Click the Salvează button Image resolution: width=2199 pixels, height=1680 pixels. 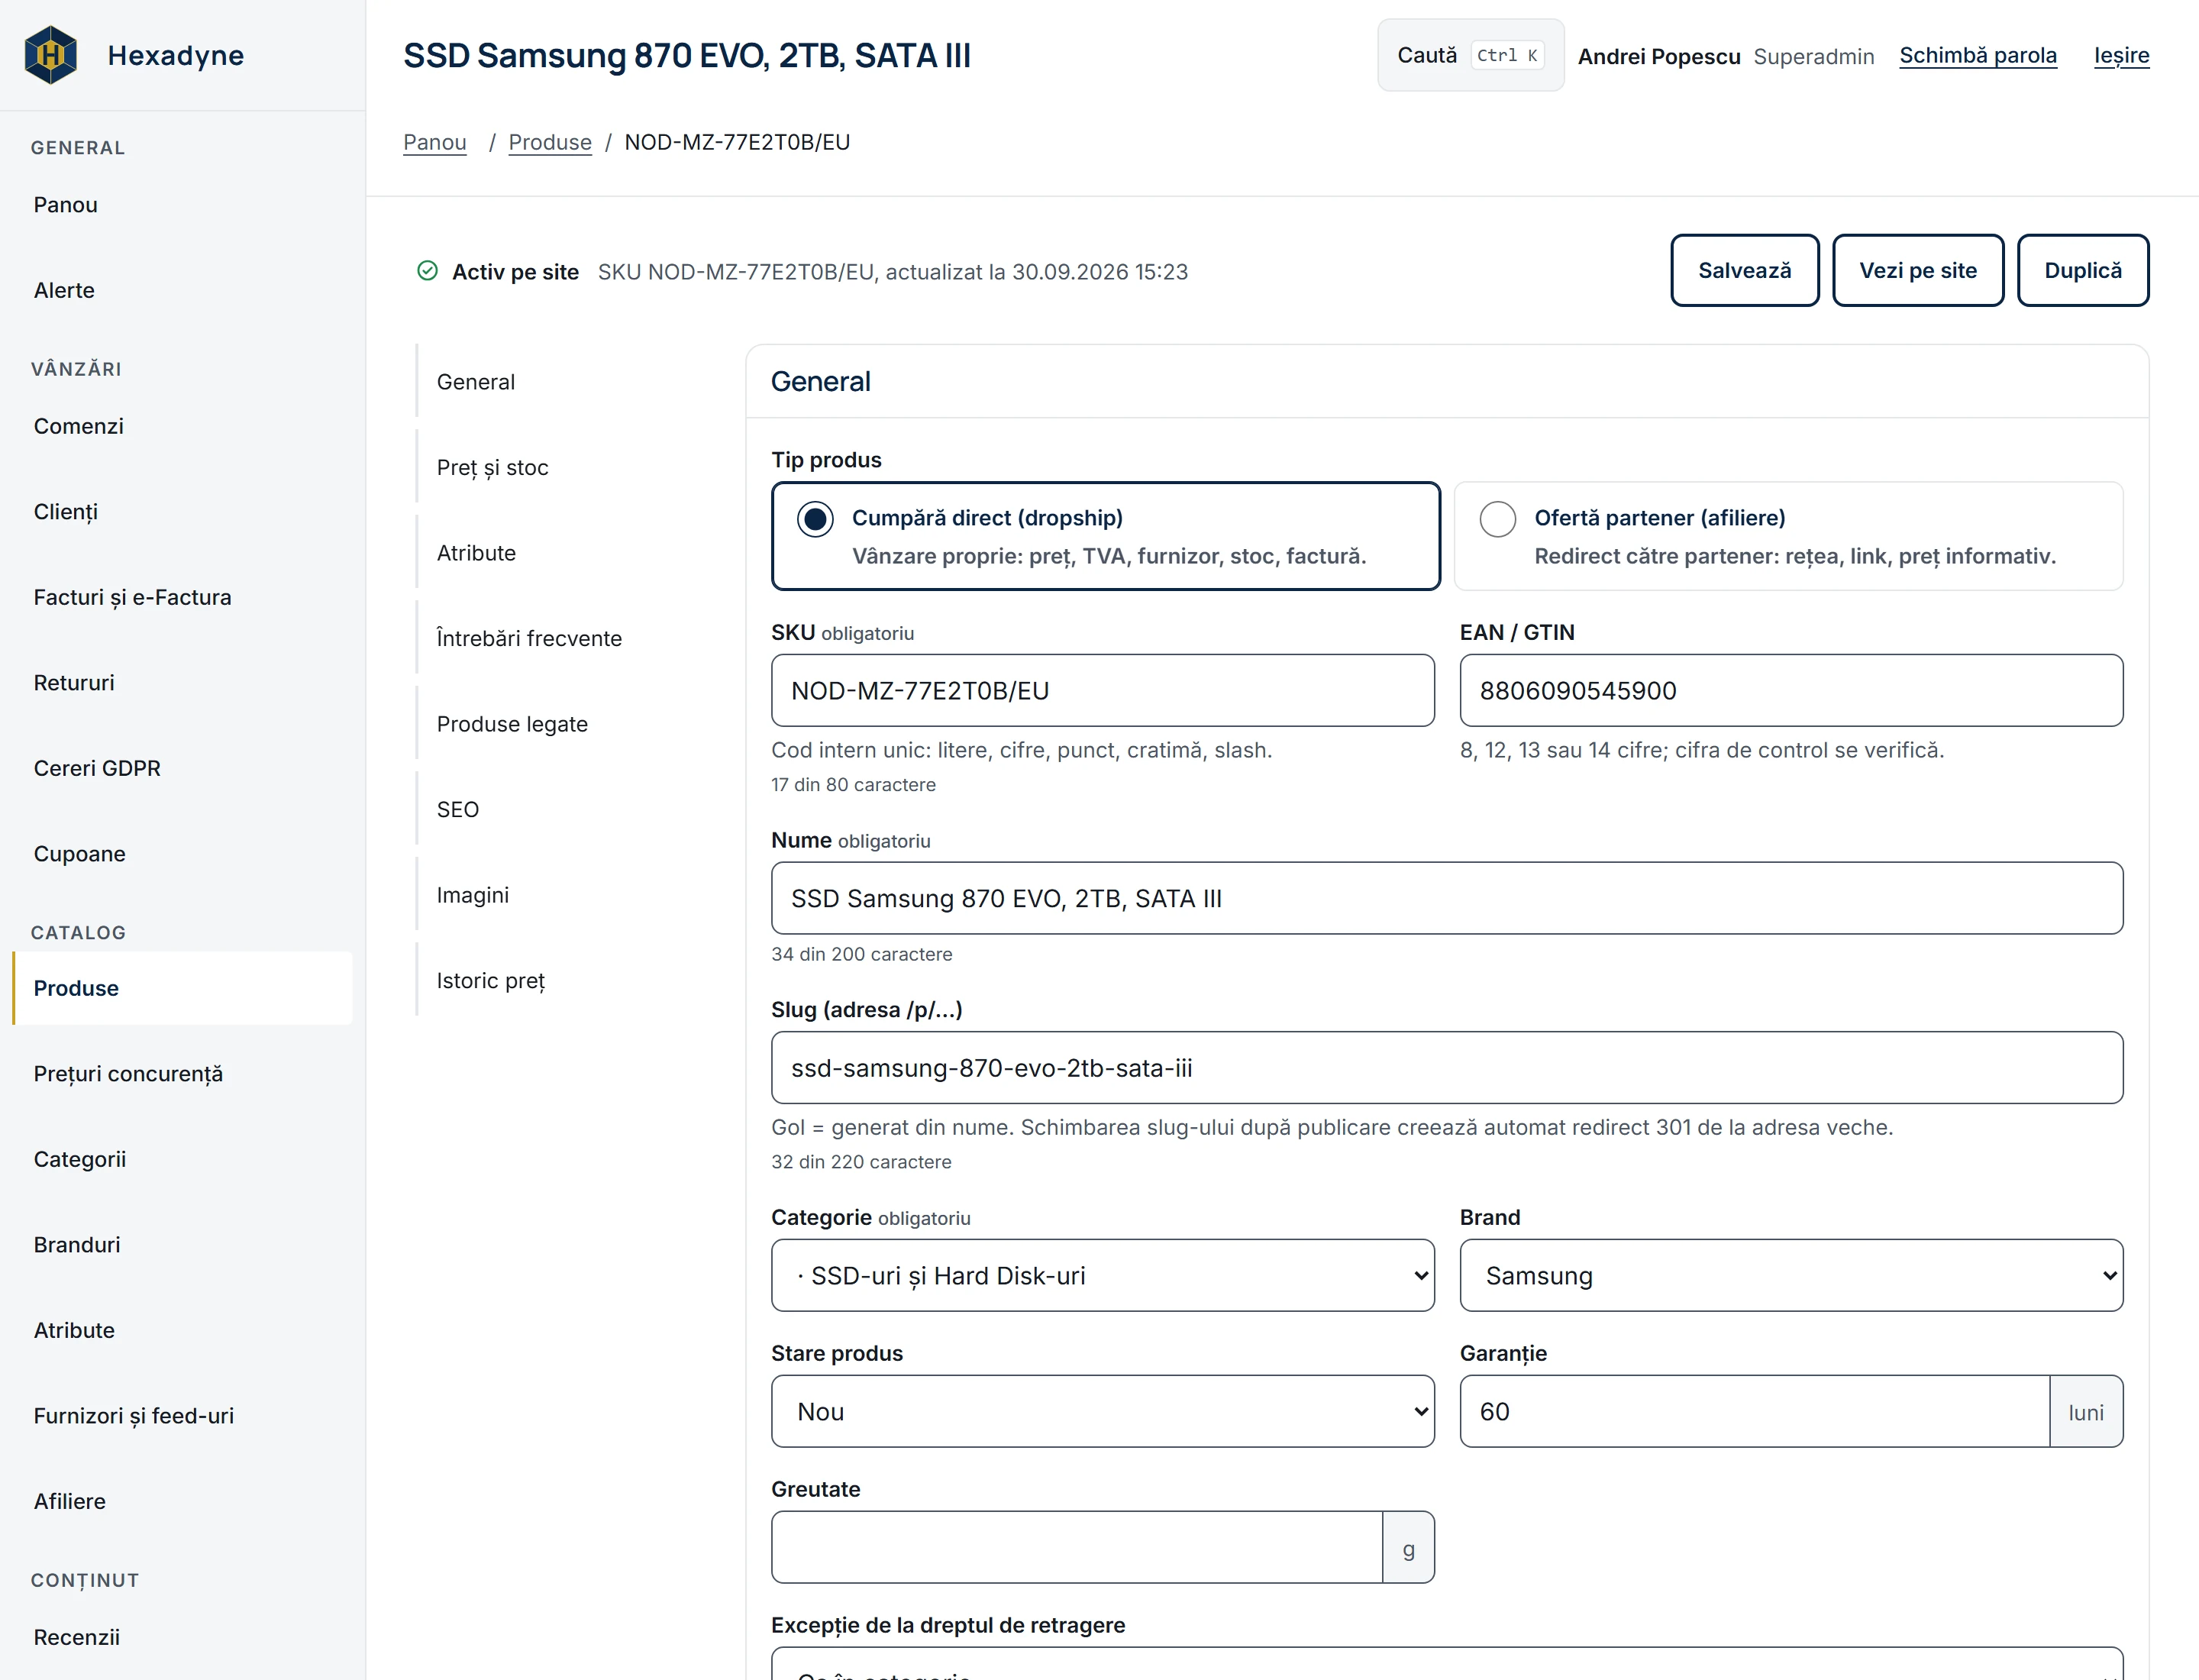(x=1743, y=270)
